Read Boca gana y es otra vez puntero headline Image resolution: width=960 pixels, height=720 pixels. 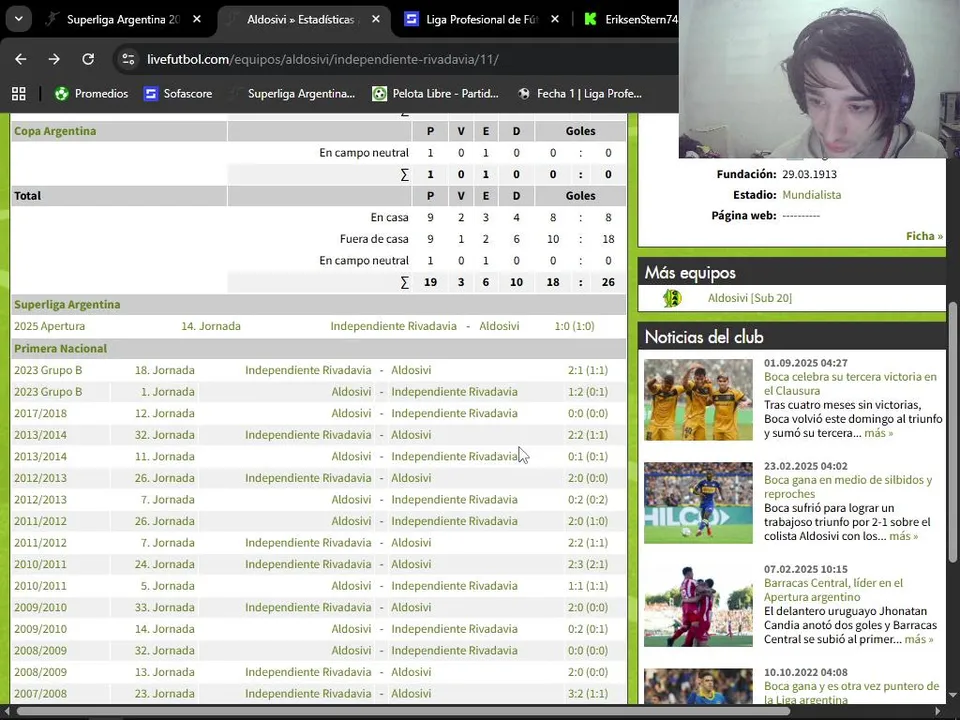tap(852, 693)
